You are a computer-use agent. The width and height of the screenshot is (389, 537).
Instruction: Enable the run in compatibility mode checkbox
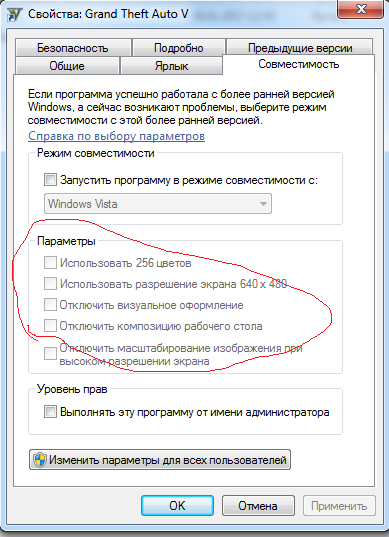click(x=50, y=180)
